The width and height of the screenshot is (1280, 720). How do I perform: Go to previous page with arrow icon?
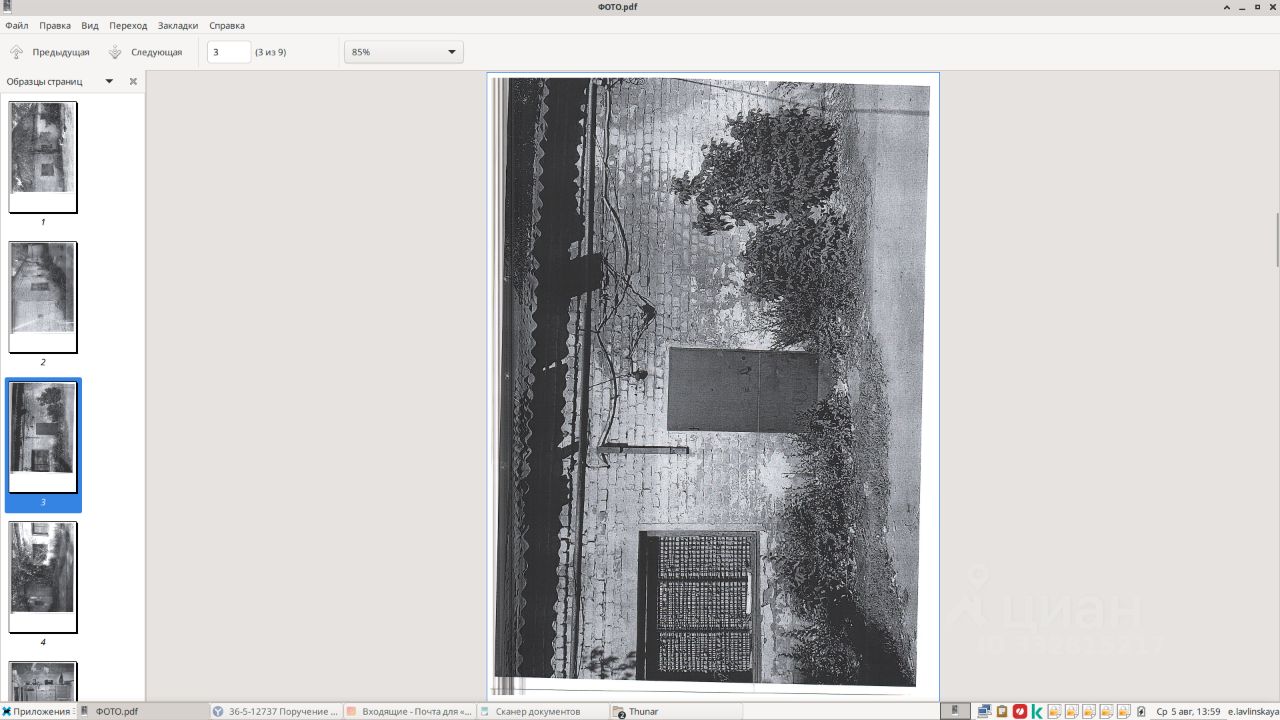(16, 52)
